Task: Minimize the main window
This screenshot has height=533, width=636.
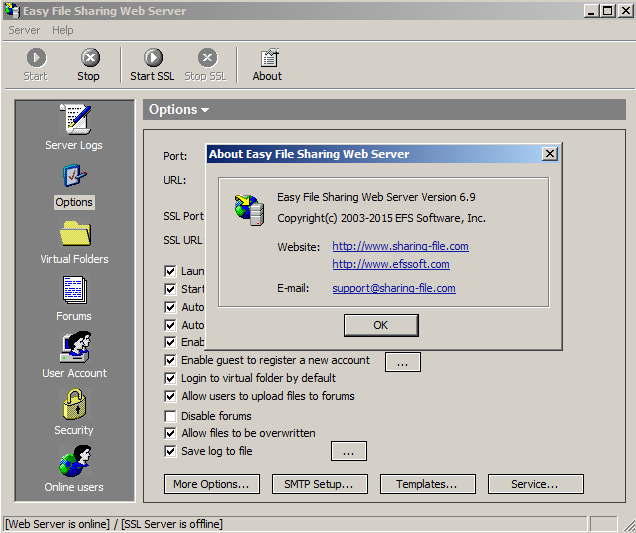Action: (x=591, y=11)
